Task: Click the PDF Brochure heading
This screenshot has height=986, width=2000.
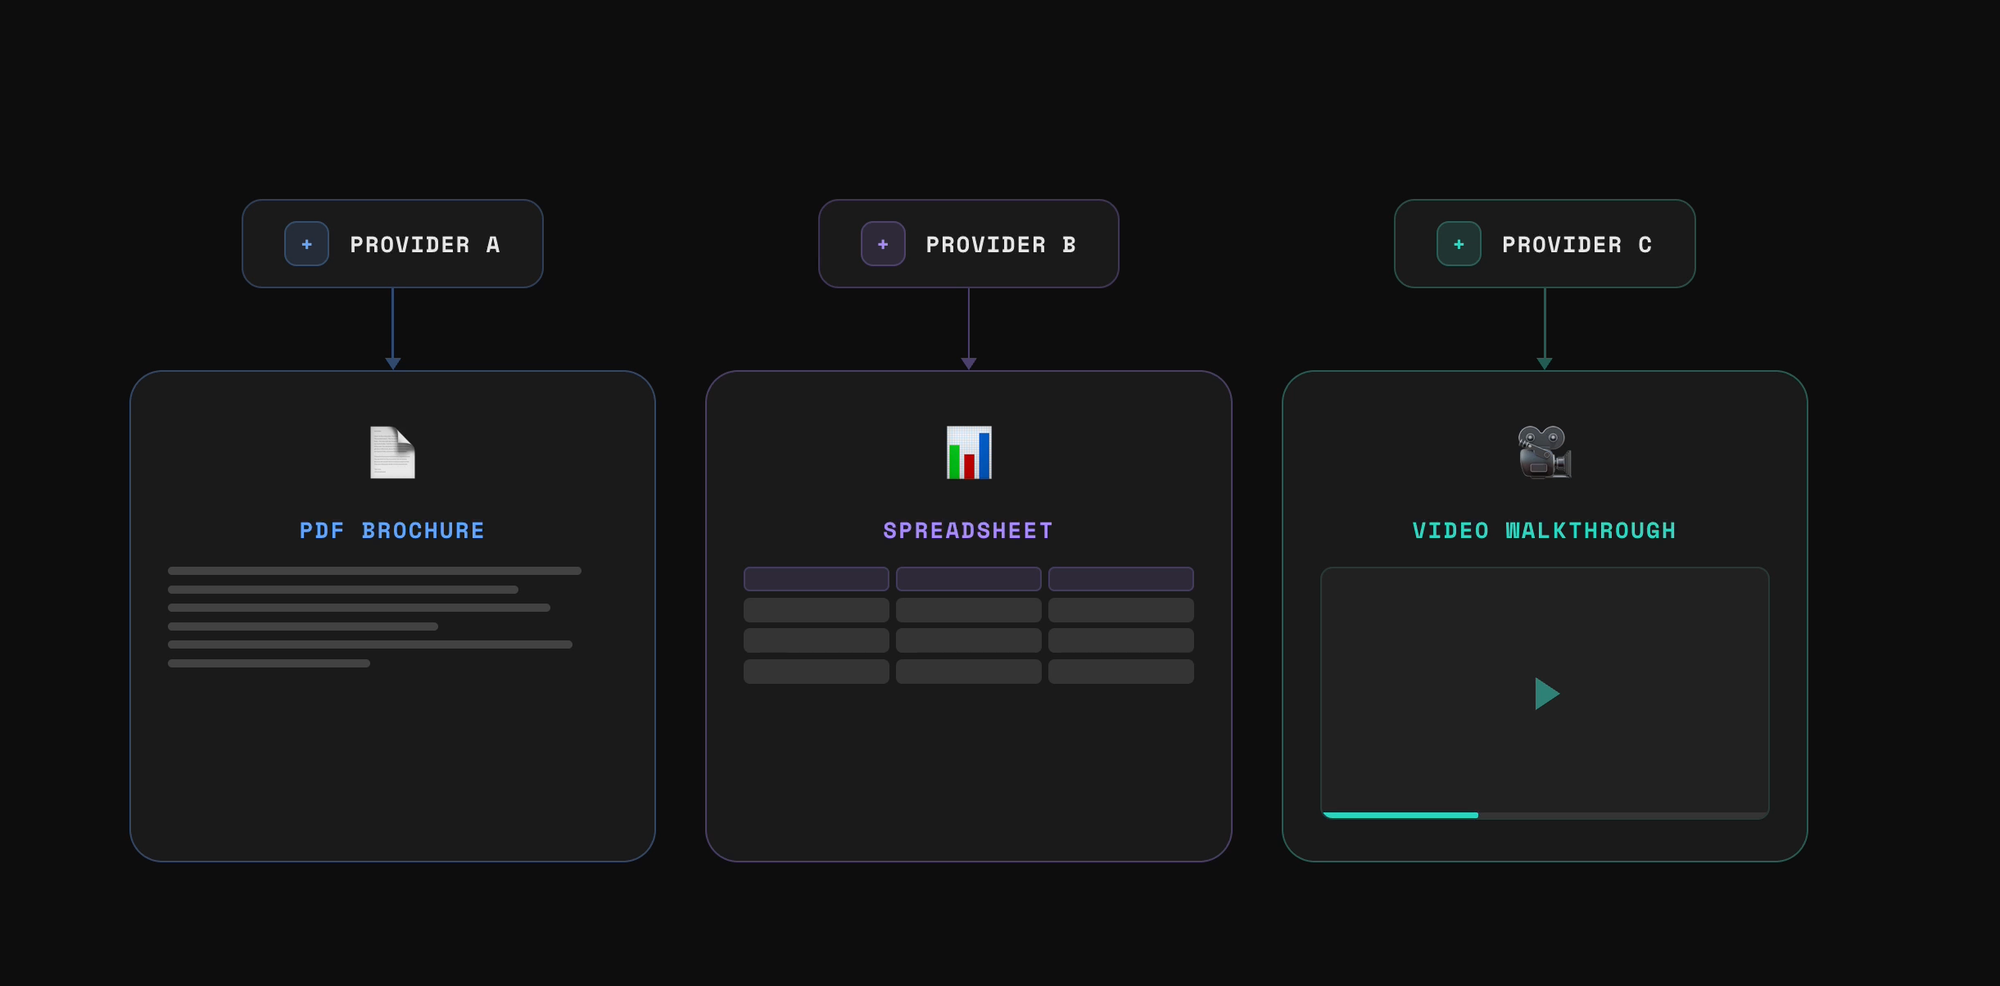Action: tap(392, 531)
